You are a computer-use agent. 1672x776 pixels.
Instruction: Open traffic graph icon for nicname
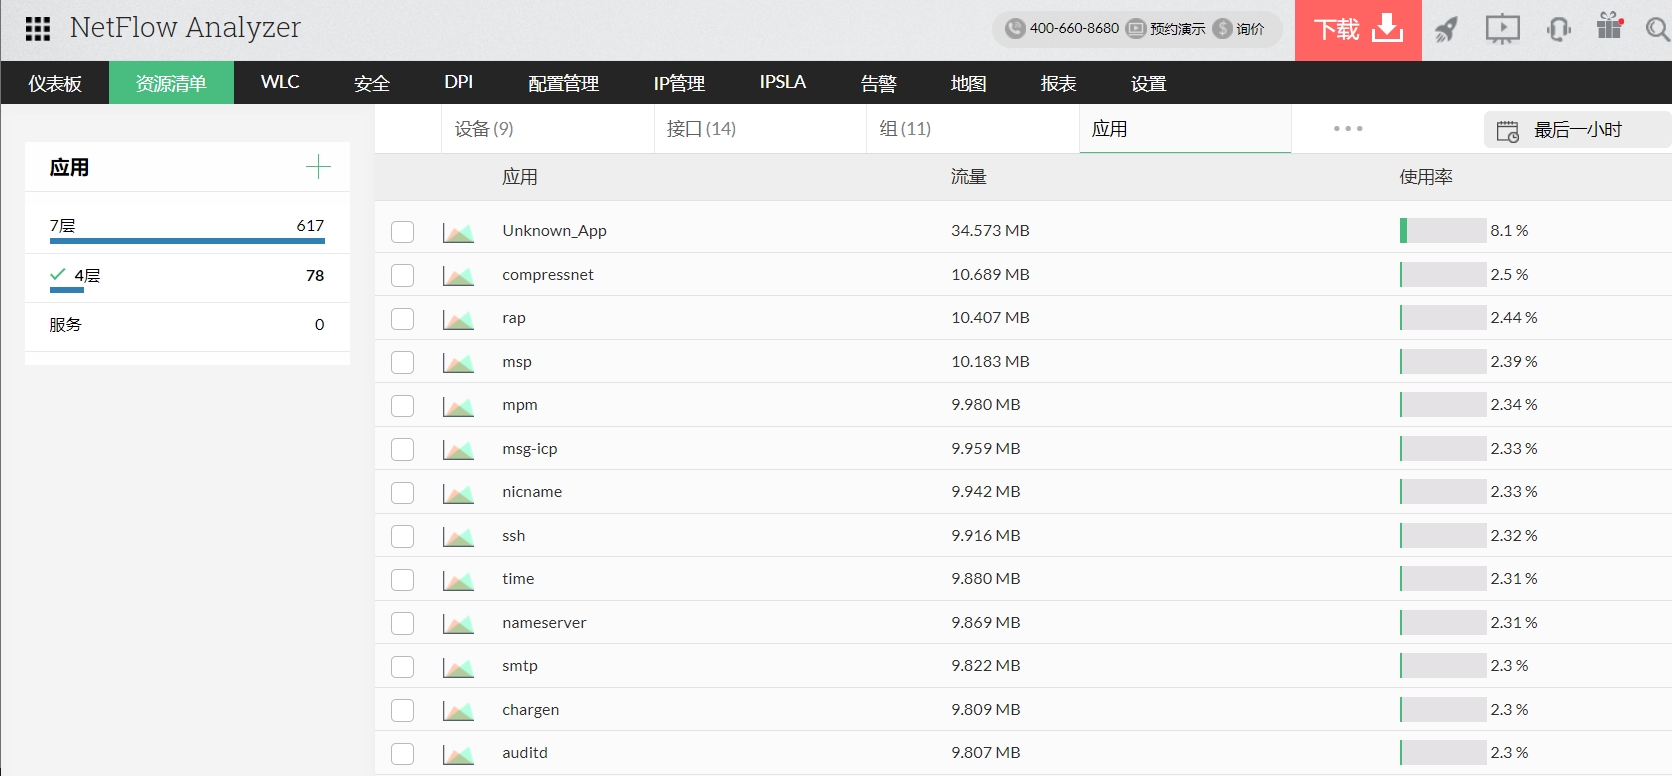[x=458, y=493]
